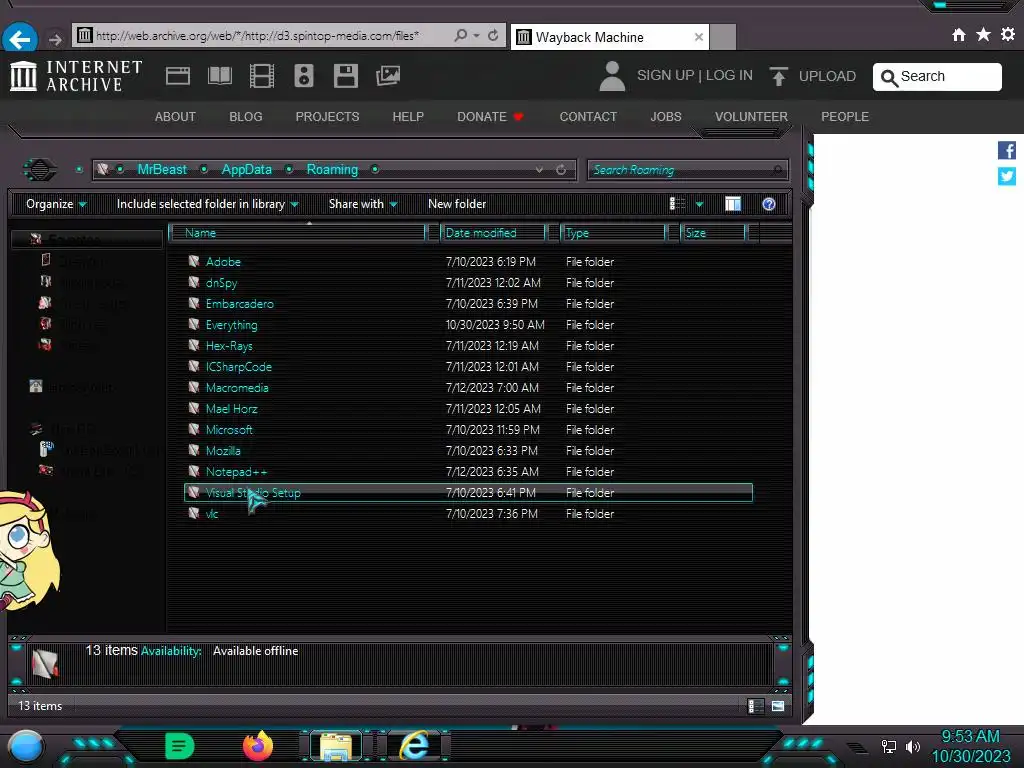This screenshot has width=1024, height=768.
Task: Open the Audio speaker icon
Action: tap(304, 76)
